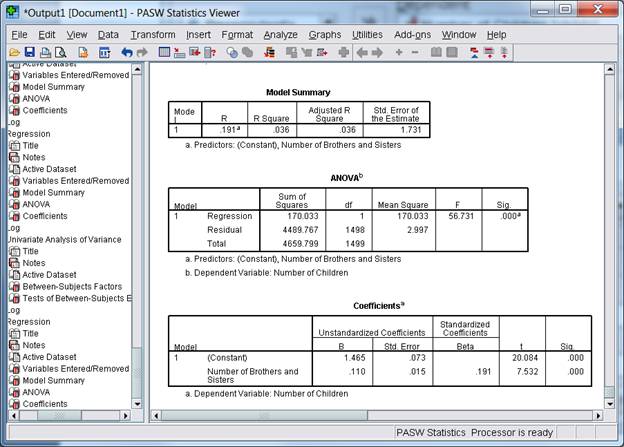Click the outline pane's scroll-right arrow

coord(126,416)
